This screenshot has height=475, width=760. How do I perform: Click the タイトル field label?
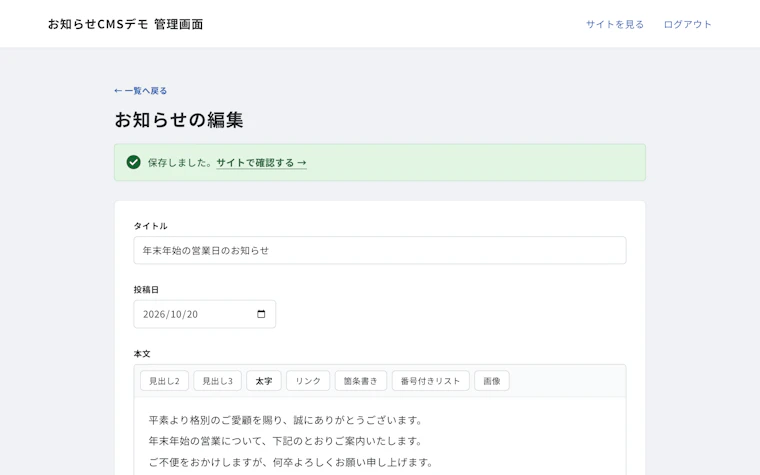point(151,226)
